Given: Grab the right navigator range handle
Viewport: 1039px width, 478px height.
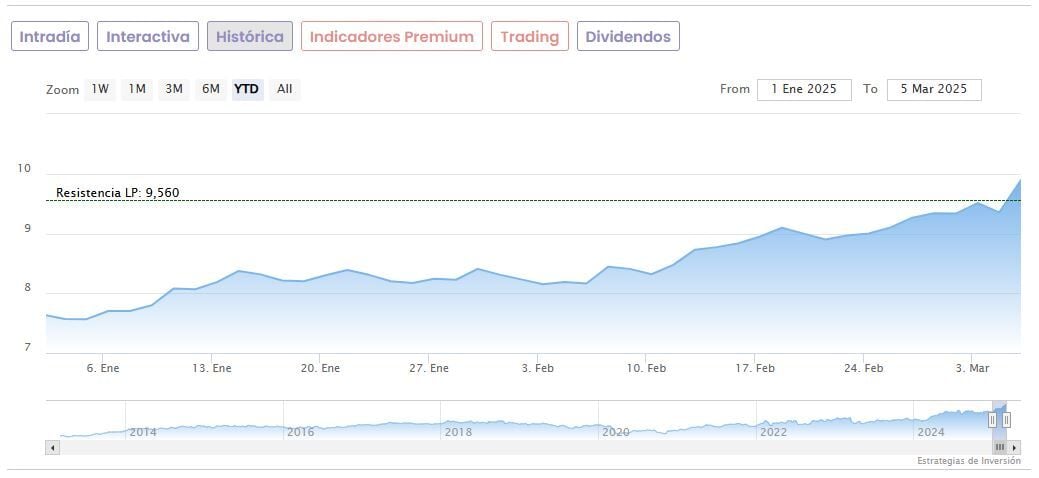Looking at the screenshot, I should point(1006,420).
